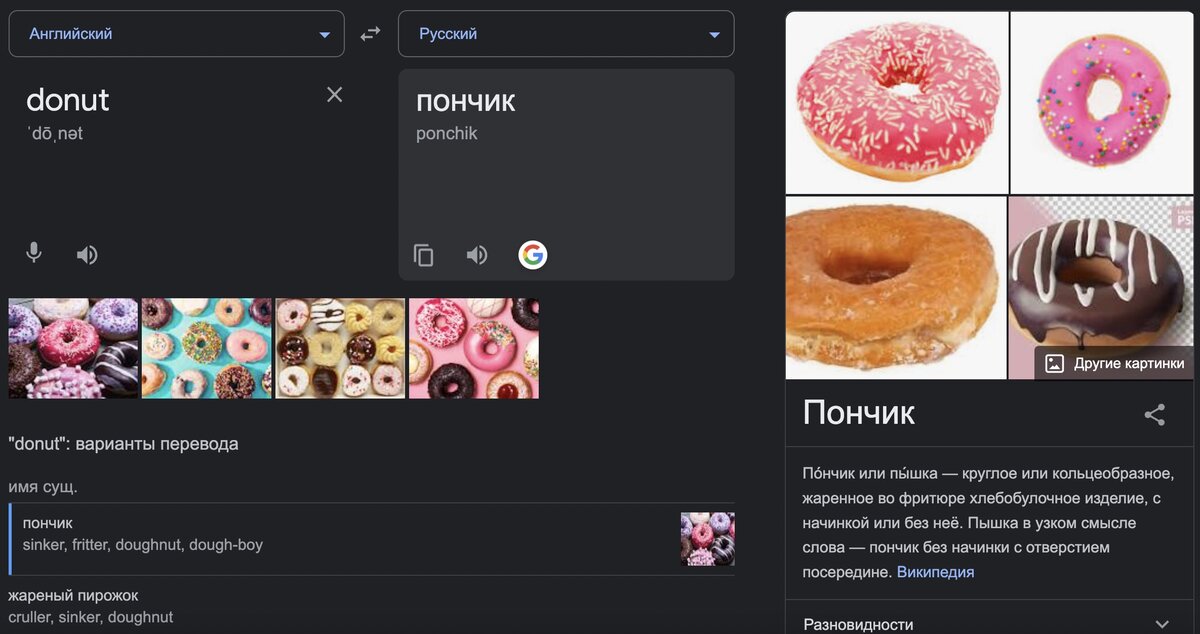
Task: Click the Пончик panel heading
Action: pos(859,413)
